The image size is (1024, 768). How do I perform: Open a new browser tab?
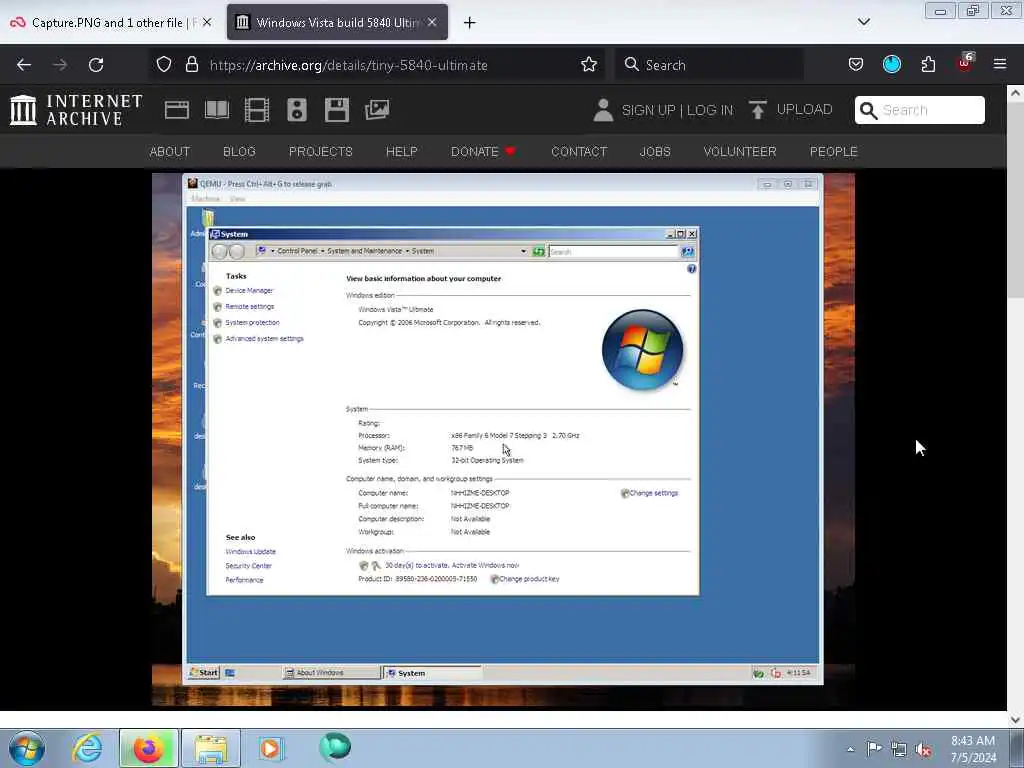[x=470, y=23]
